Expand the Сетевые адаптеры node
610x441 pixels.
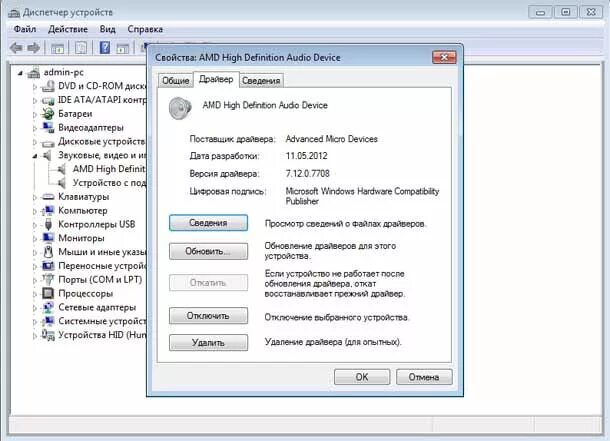(x=35, y=308)
